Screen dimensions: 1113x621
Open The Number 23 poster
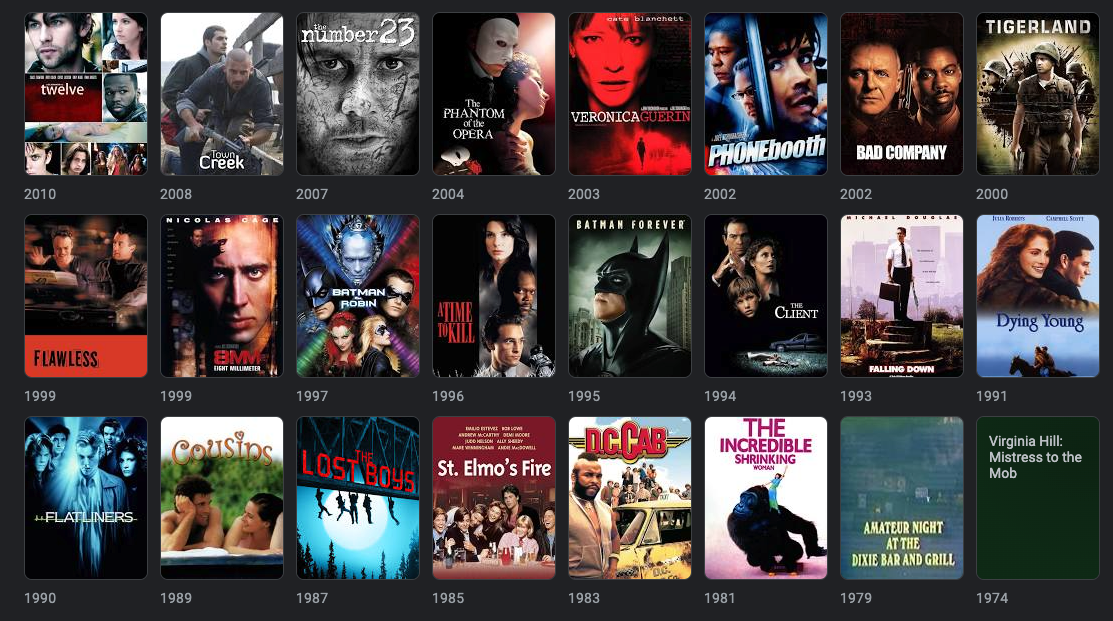[x=358, y=94]
